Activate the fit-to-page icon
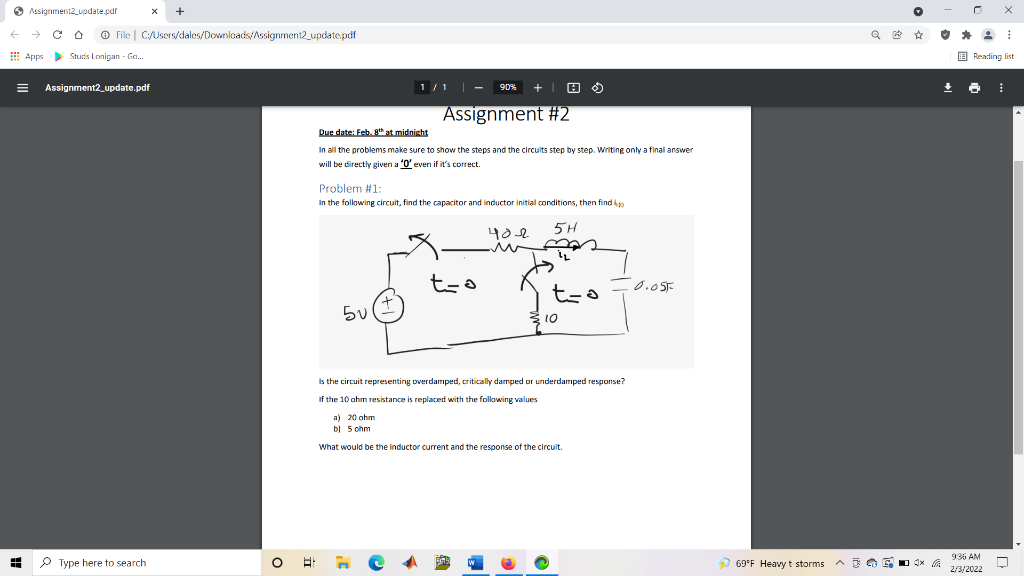Viewport: 1024px width, 576px height. click(571, 87)
